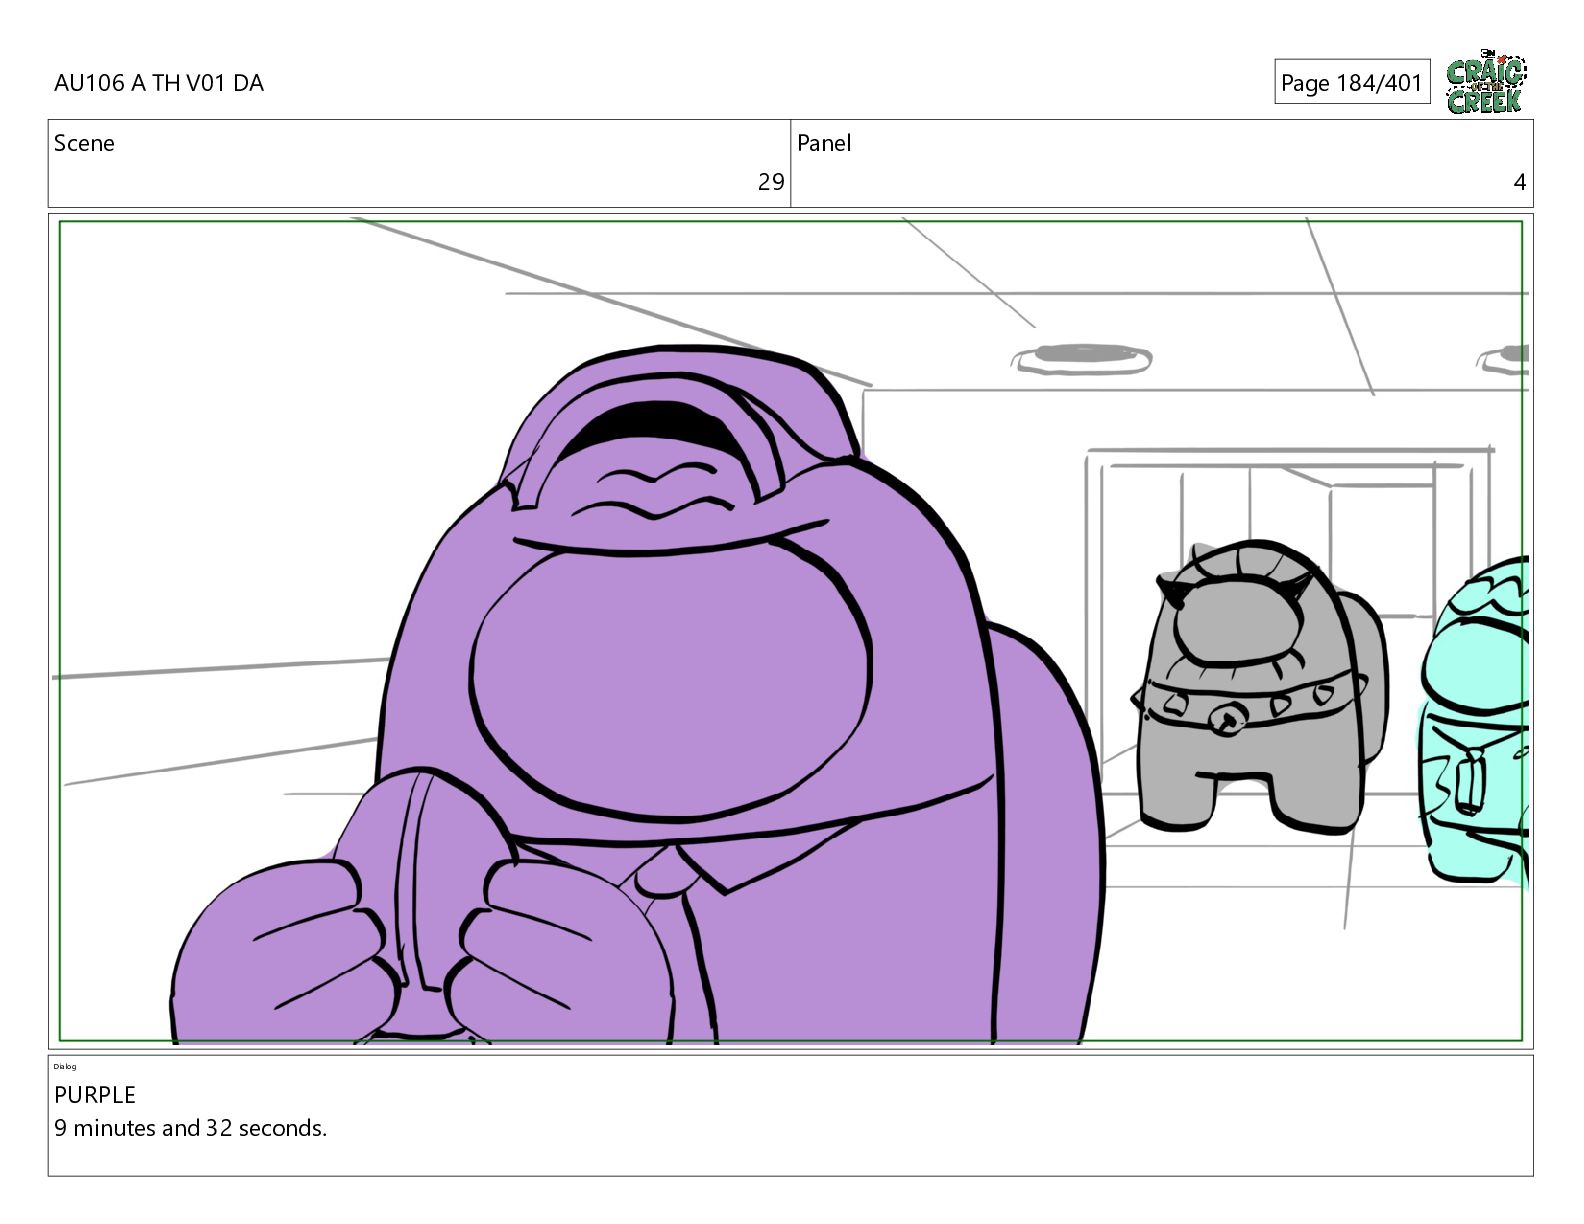The image size is (1584, 1224).
Task: Click the Craig of the Creek logo
Action: 1486,81
